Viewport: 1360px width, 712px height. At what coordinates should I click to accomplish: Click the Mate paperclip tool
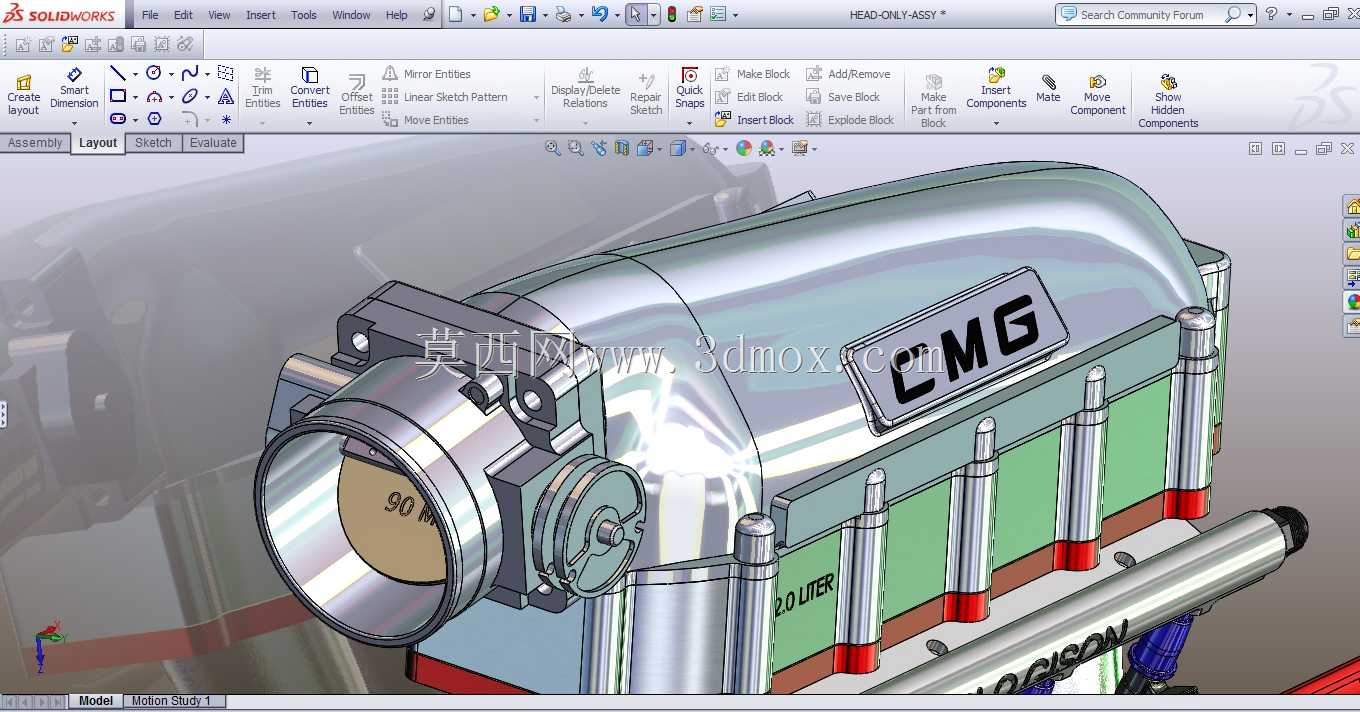pyautogui.click(x=1048, y=88)
